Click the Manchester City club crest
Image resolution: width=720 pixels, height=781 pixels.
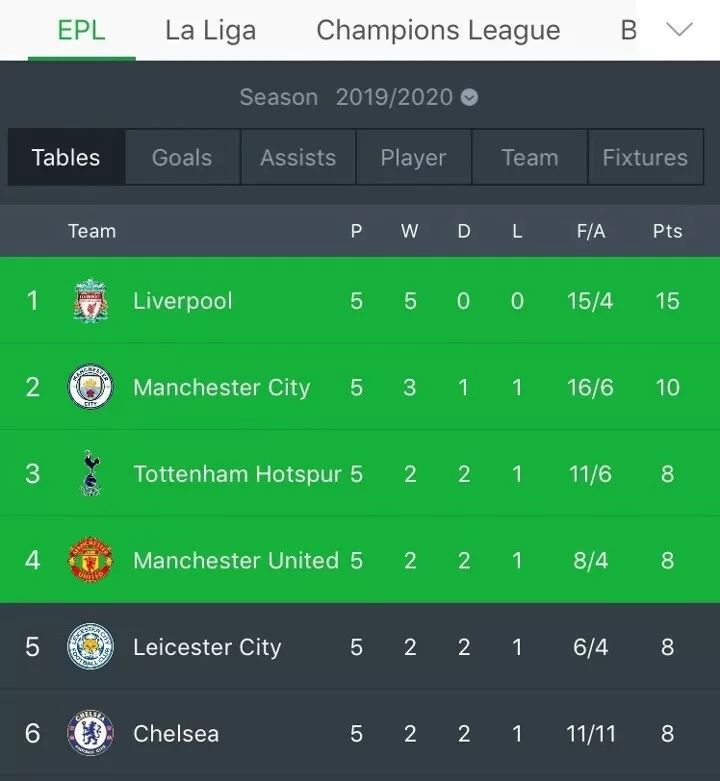[91, 388]
